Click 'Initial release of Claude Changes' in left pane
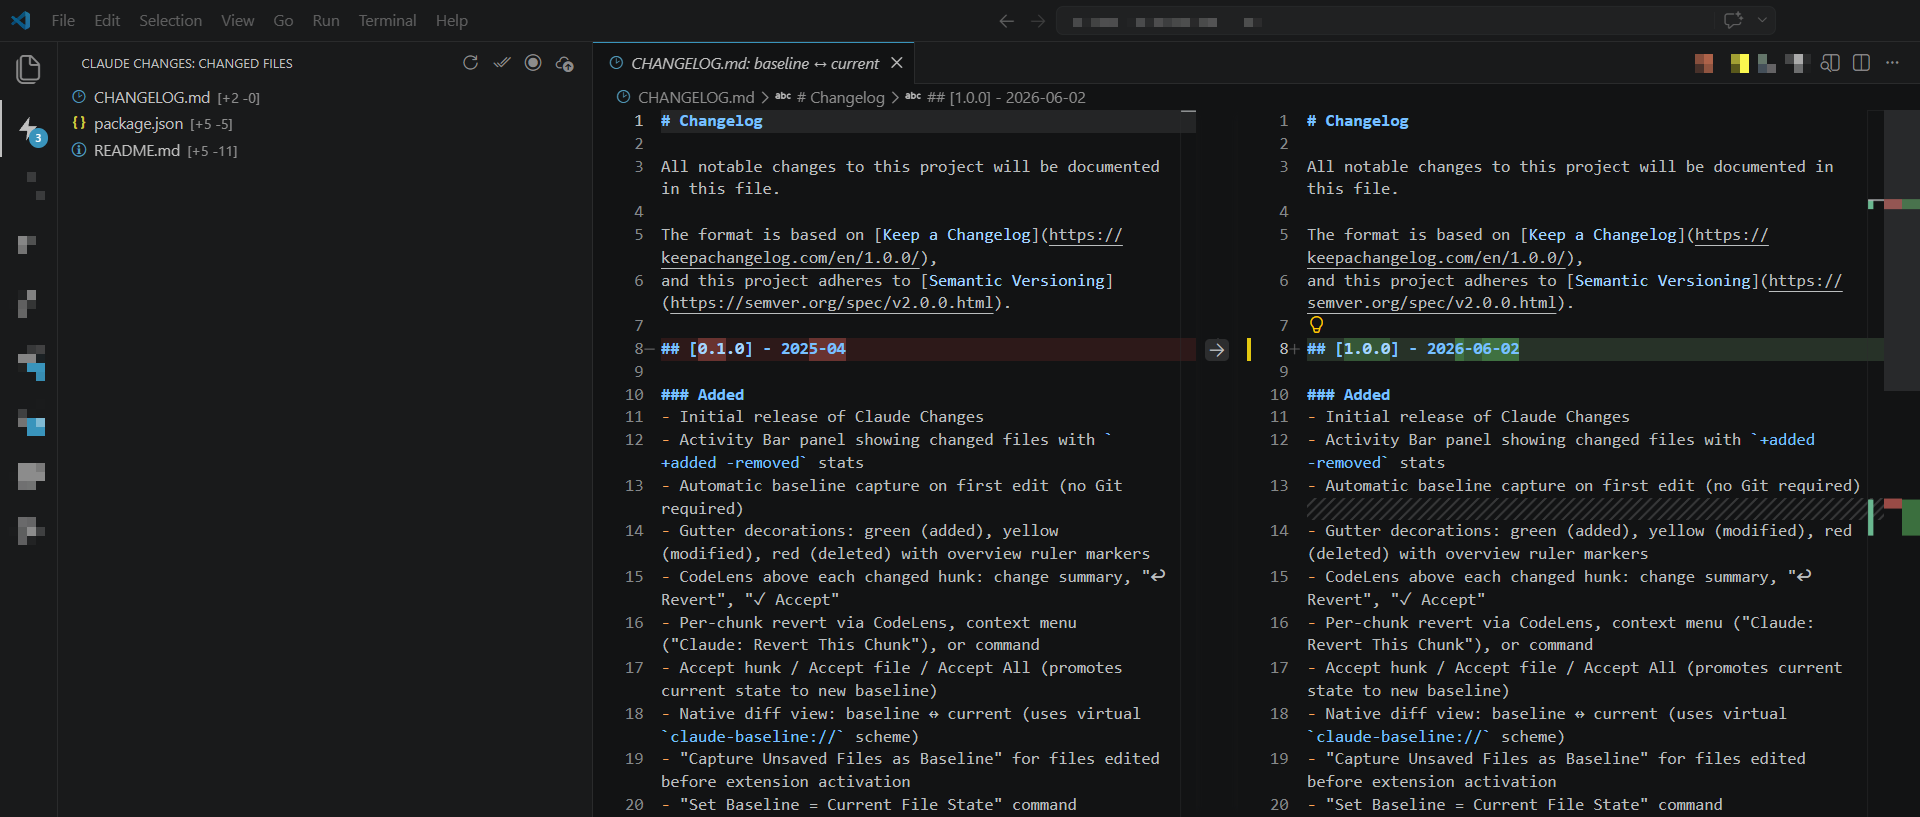This screenshot has height=817, width=1920. [831, 417]
